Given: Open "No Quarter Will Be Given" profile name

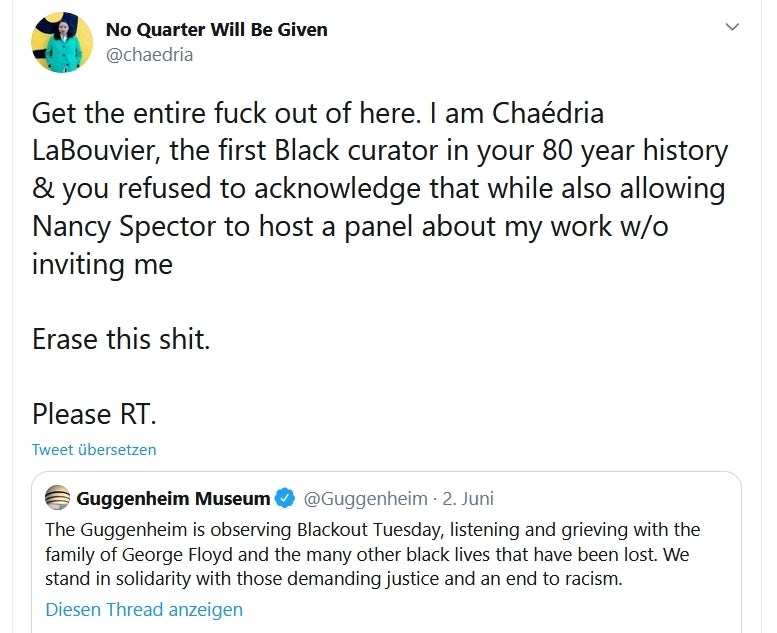Looking at the screenshot, I should [216, 29].
